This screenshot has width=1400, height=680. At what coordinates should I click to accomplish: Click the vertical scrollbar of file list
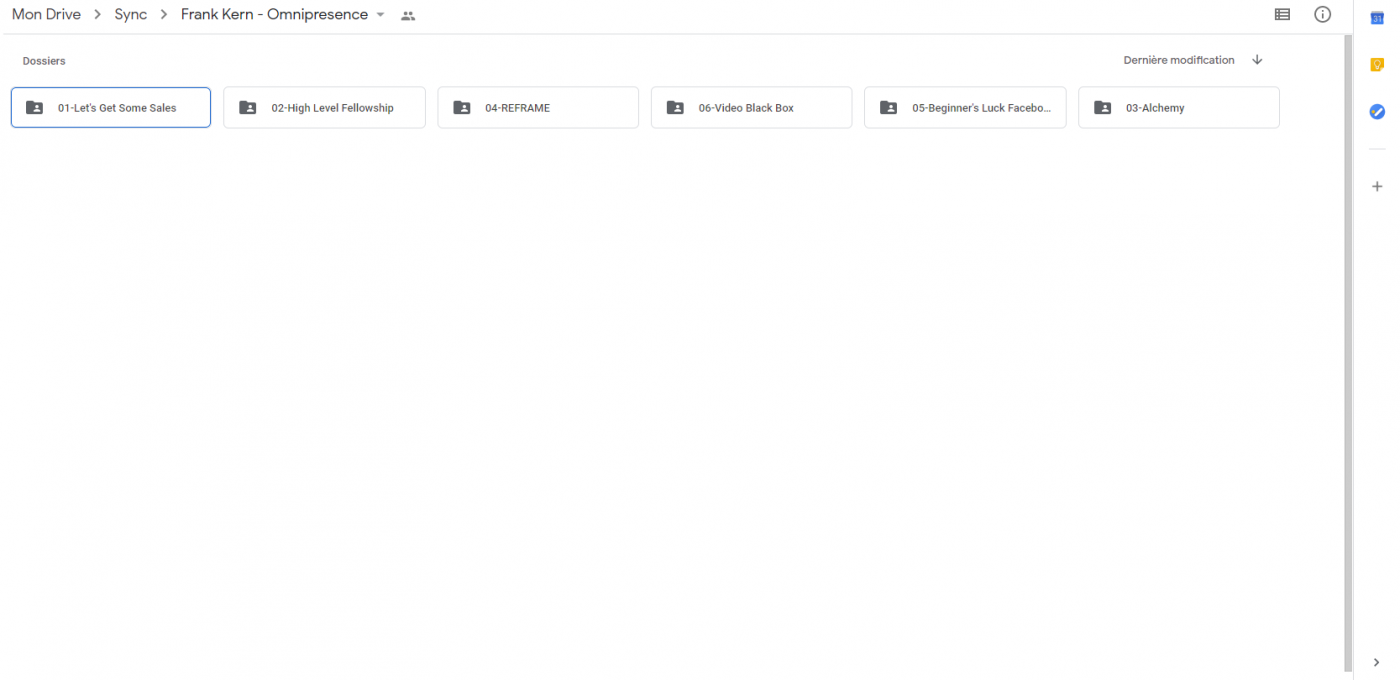[x=1347, y=354]
